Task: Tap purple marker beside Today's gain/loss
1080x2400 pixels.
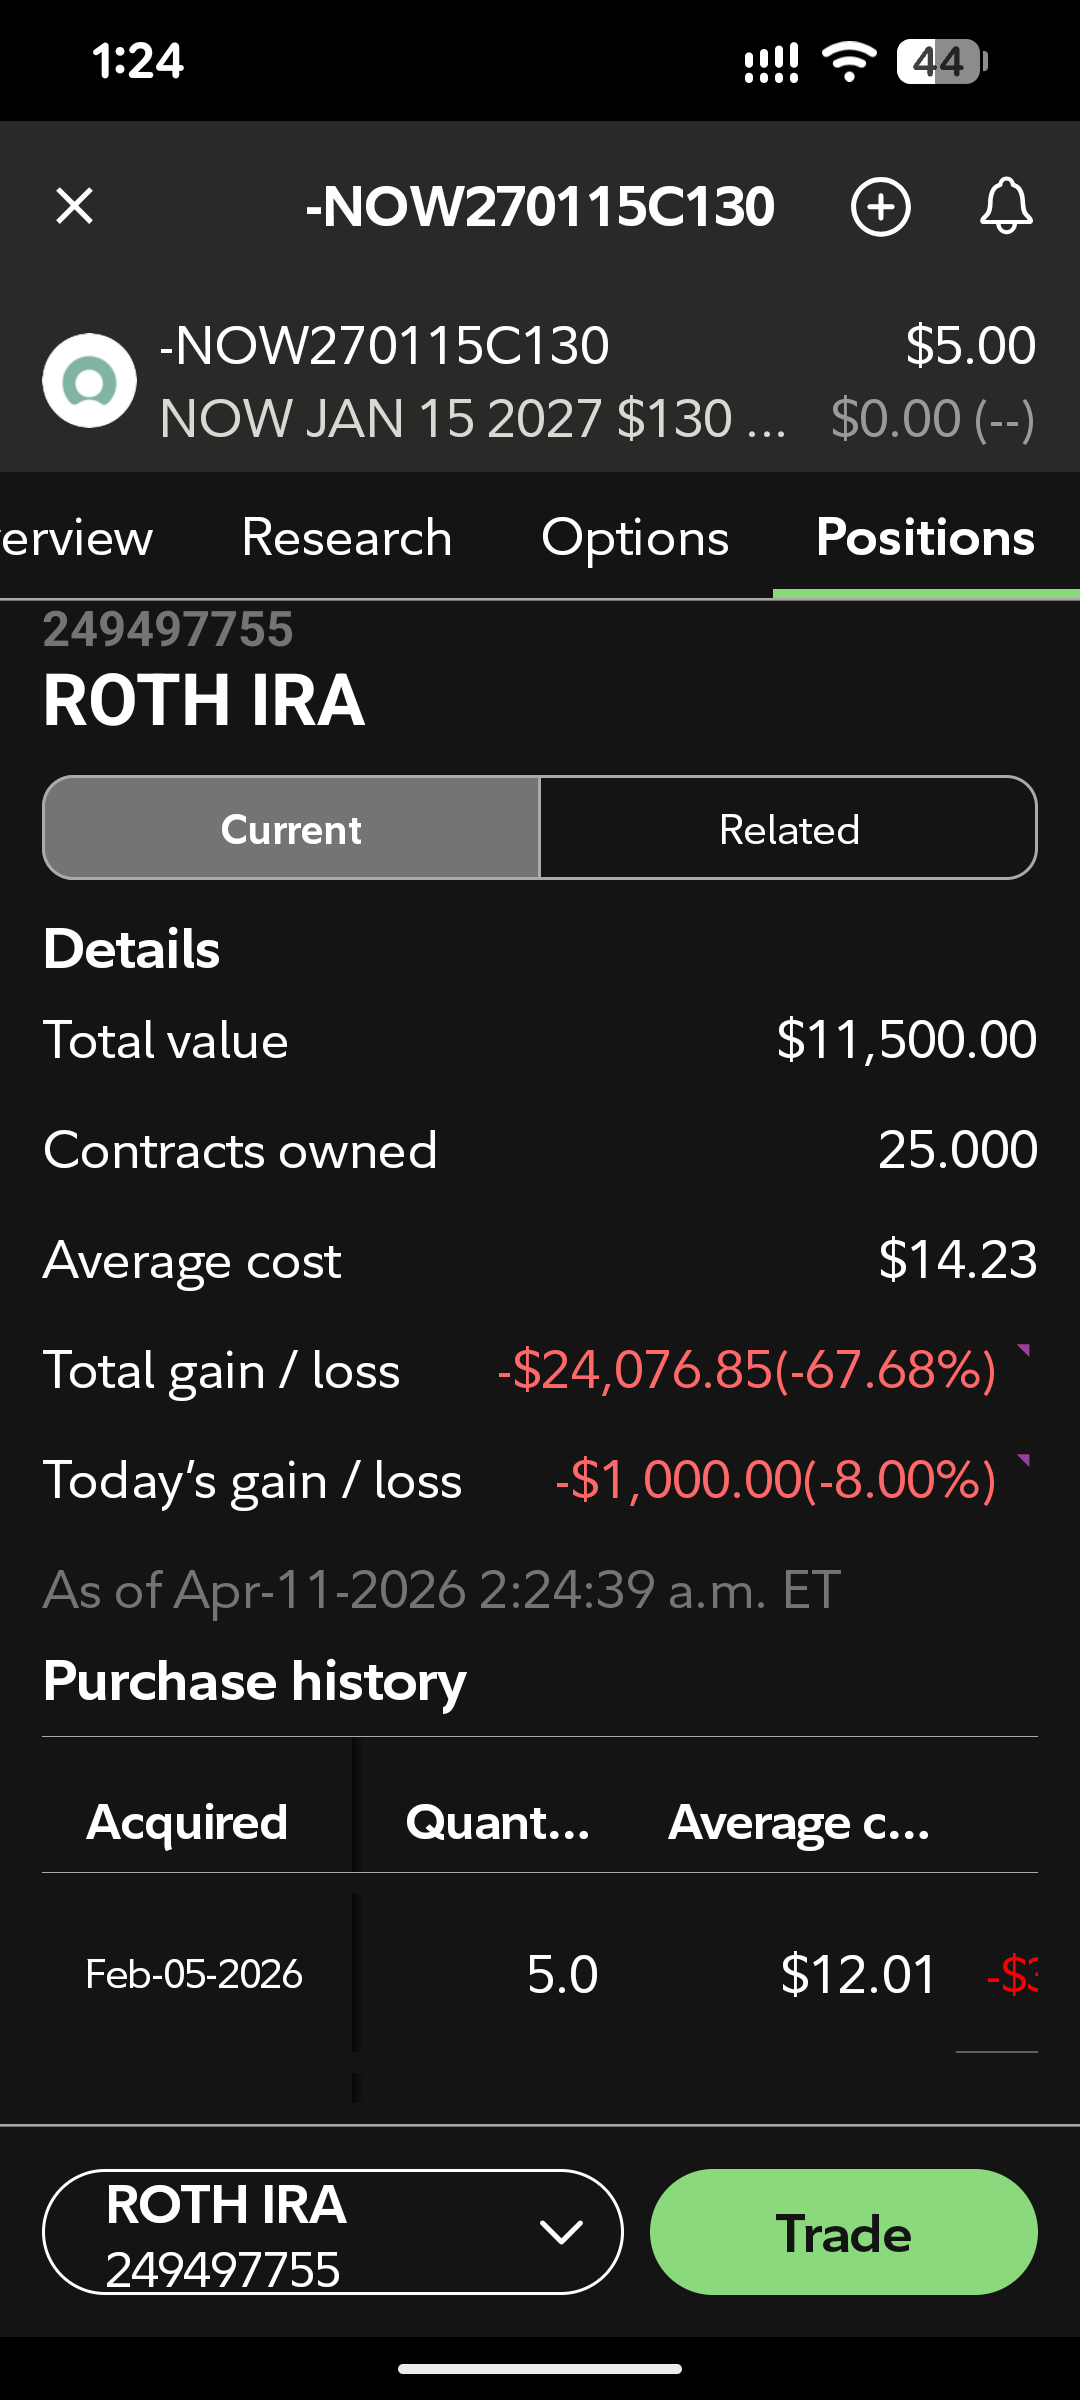Action: pos(1023,1462)
